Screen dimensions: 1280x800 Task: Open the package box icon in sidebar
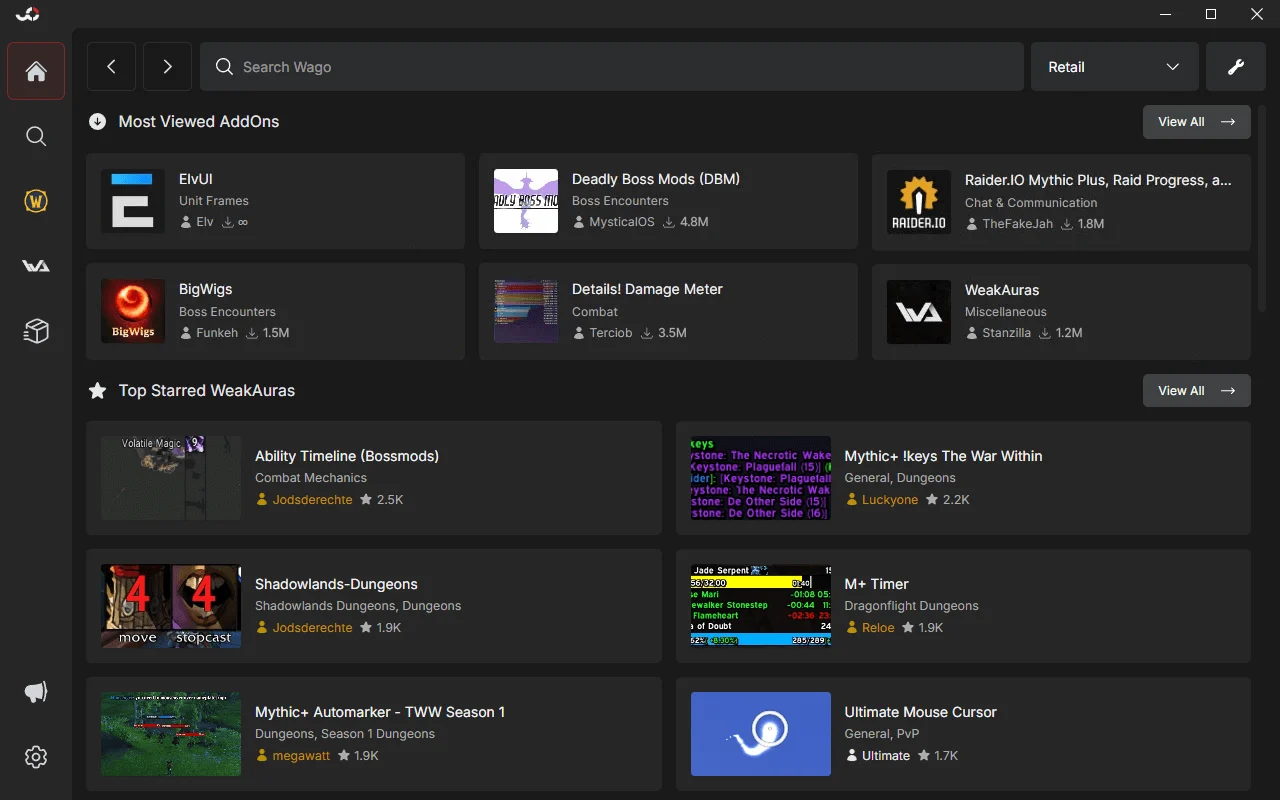click(x=36, y=331)
